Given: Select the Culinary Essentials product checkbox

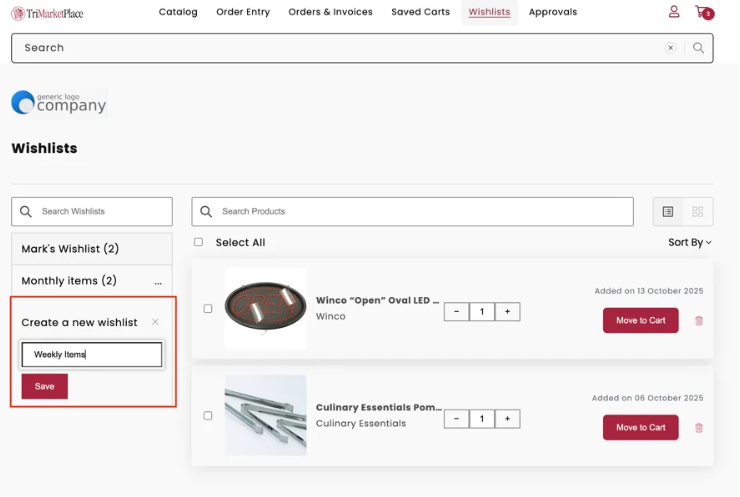Looking at the screenshot, I should click(x=208, y=416).
